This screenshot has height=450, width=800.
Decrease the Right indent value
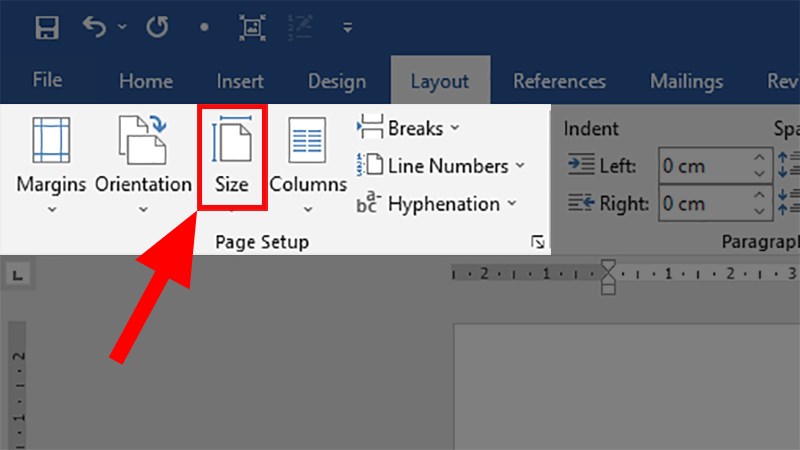tap(759, 211)
